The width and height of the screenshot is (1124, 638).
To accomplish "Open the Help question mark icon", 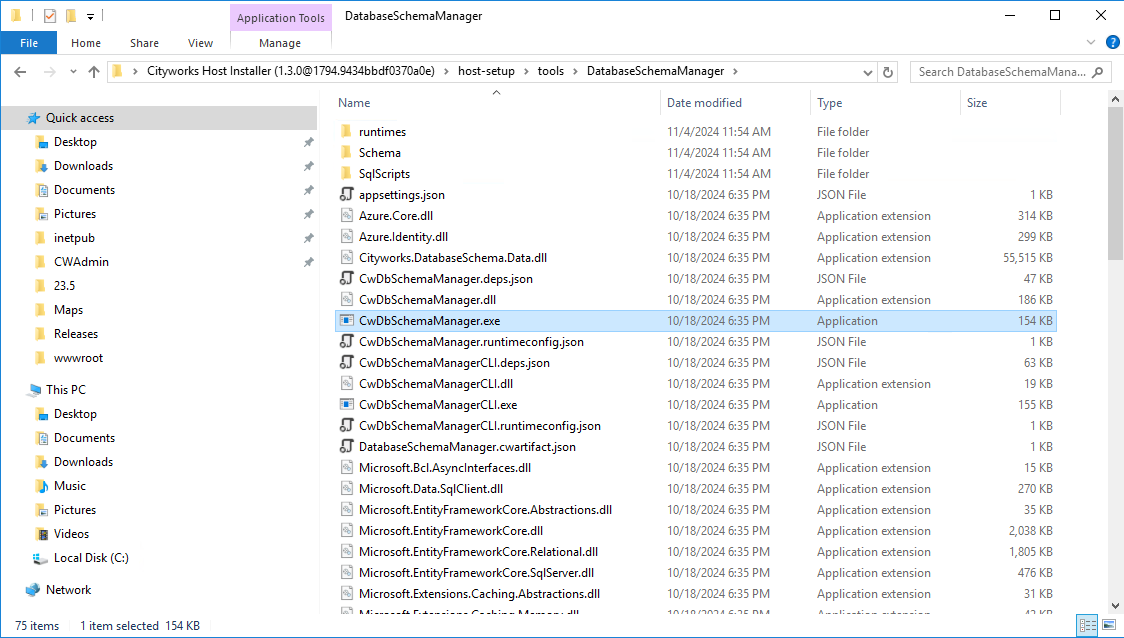I will coord(1111,42).
